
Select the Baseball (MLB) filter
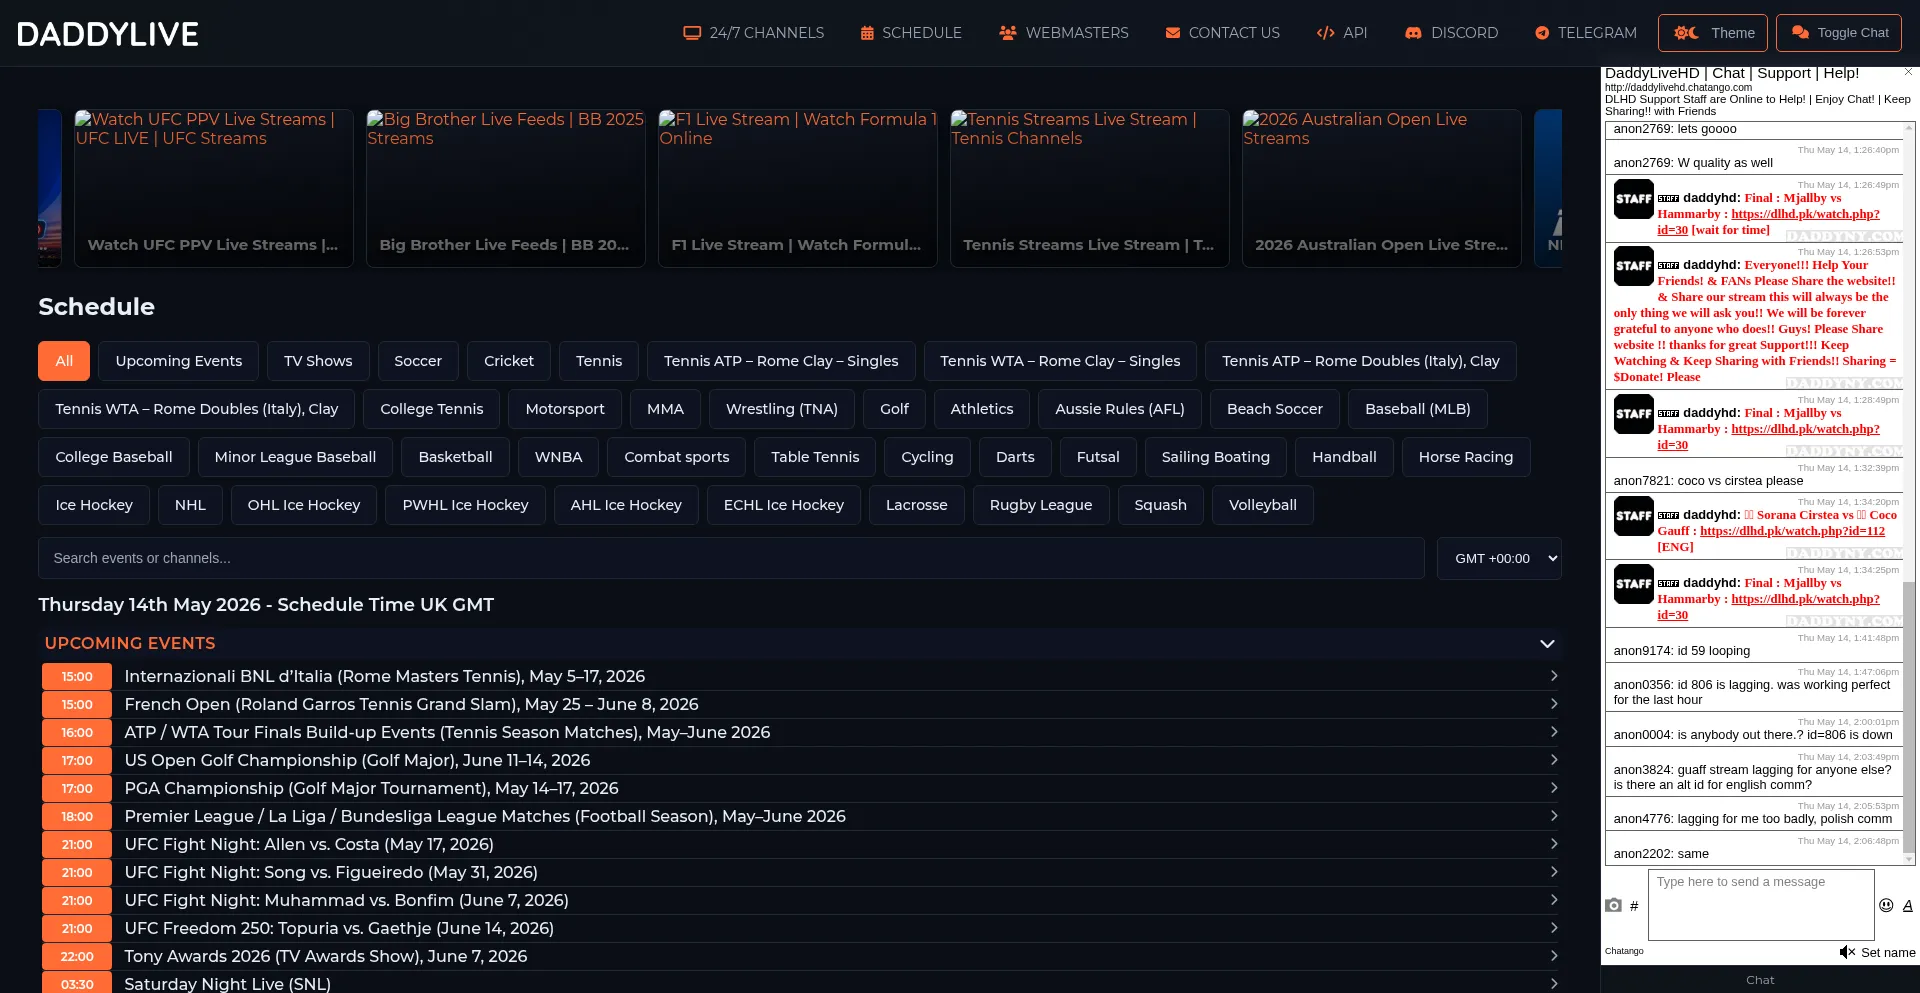tap(1418, 409)
